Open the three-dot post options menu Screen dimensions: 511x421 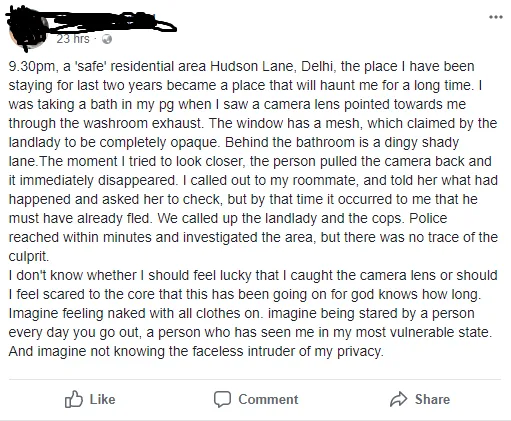[x=496, y=17]
